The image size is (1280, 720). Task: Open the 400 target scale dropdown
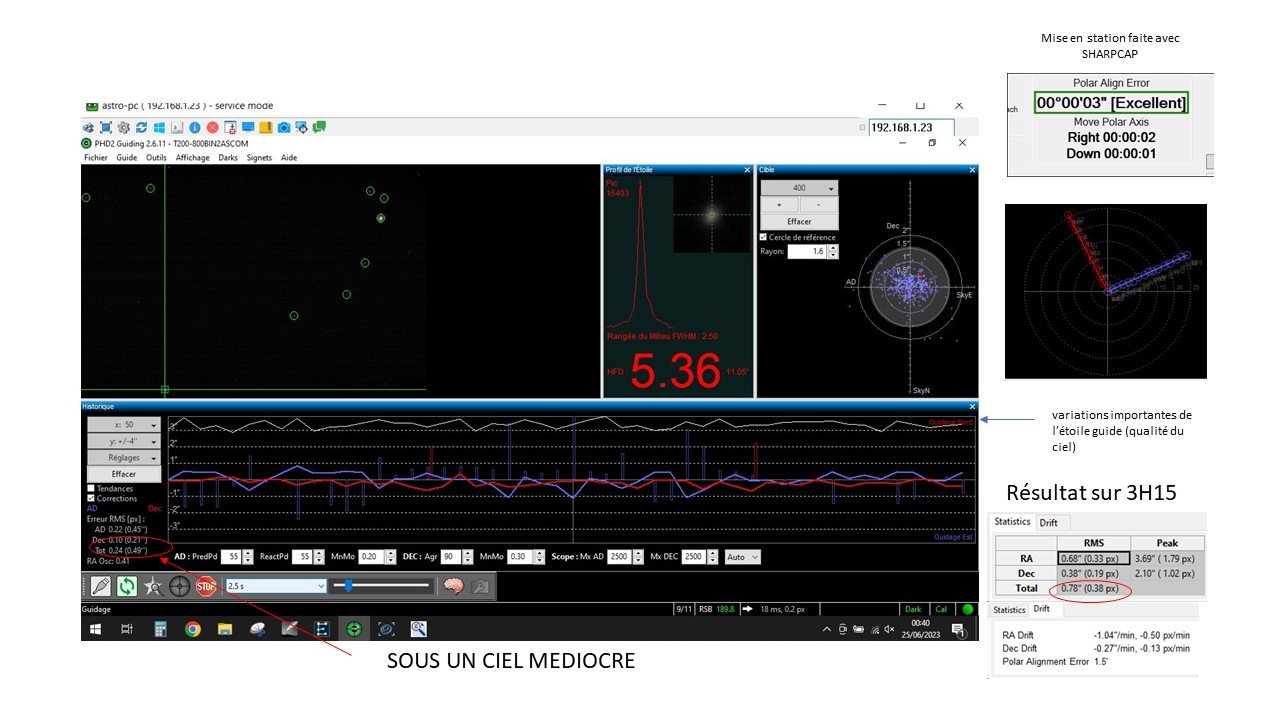click(x=799, y=188)
